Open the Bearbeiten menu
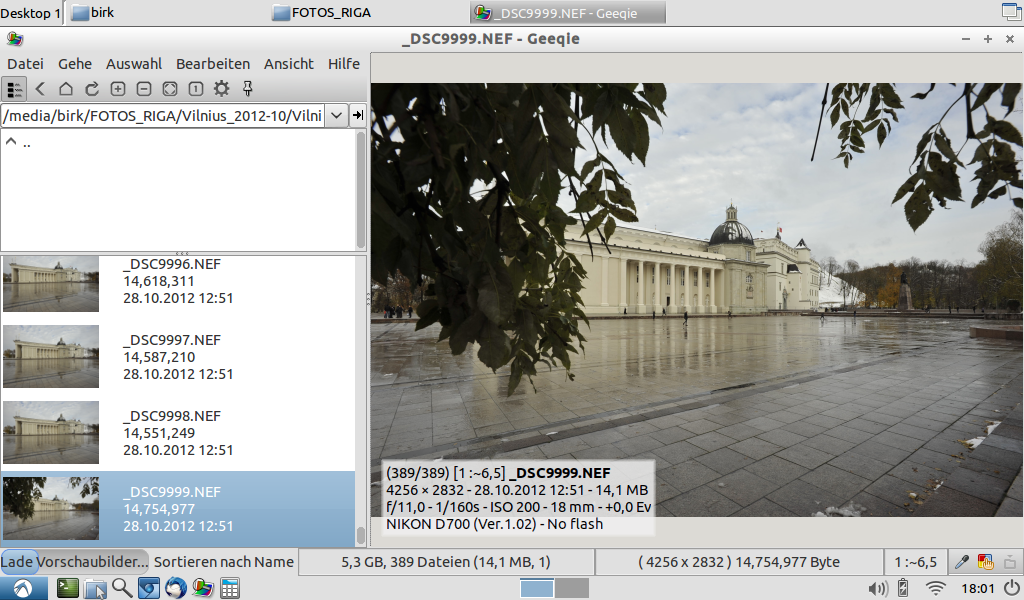Viewport: 1024px width, 600px height. pos(213,64)
